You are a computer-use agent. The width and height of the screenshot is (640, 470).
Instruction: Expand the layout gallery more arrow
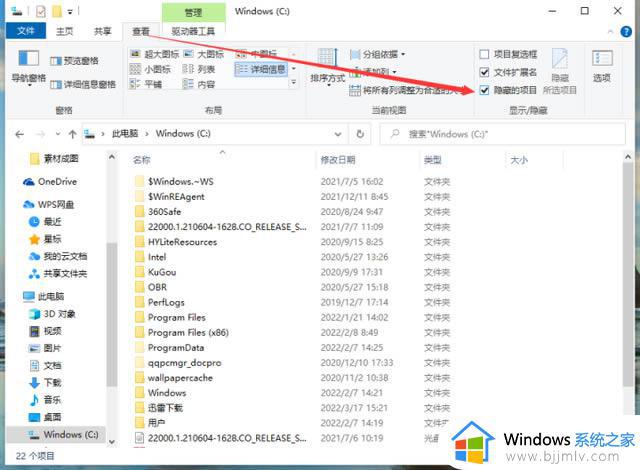[293, 82]
